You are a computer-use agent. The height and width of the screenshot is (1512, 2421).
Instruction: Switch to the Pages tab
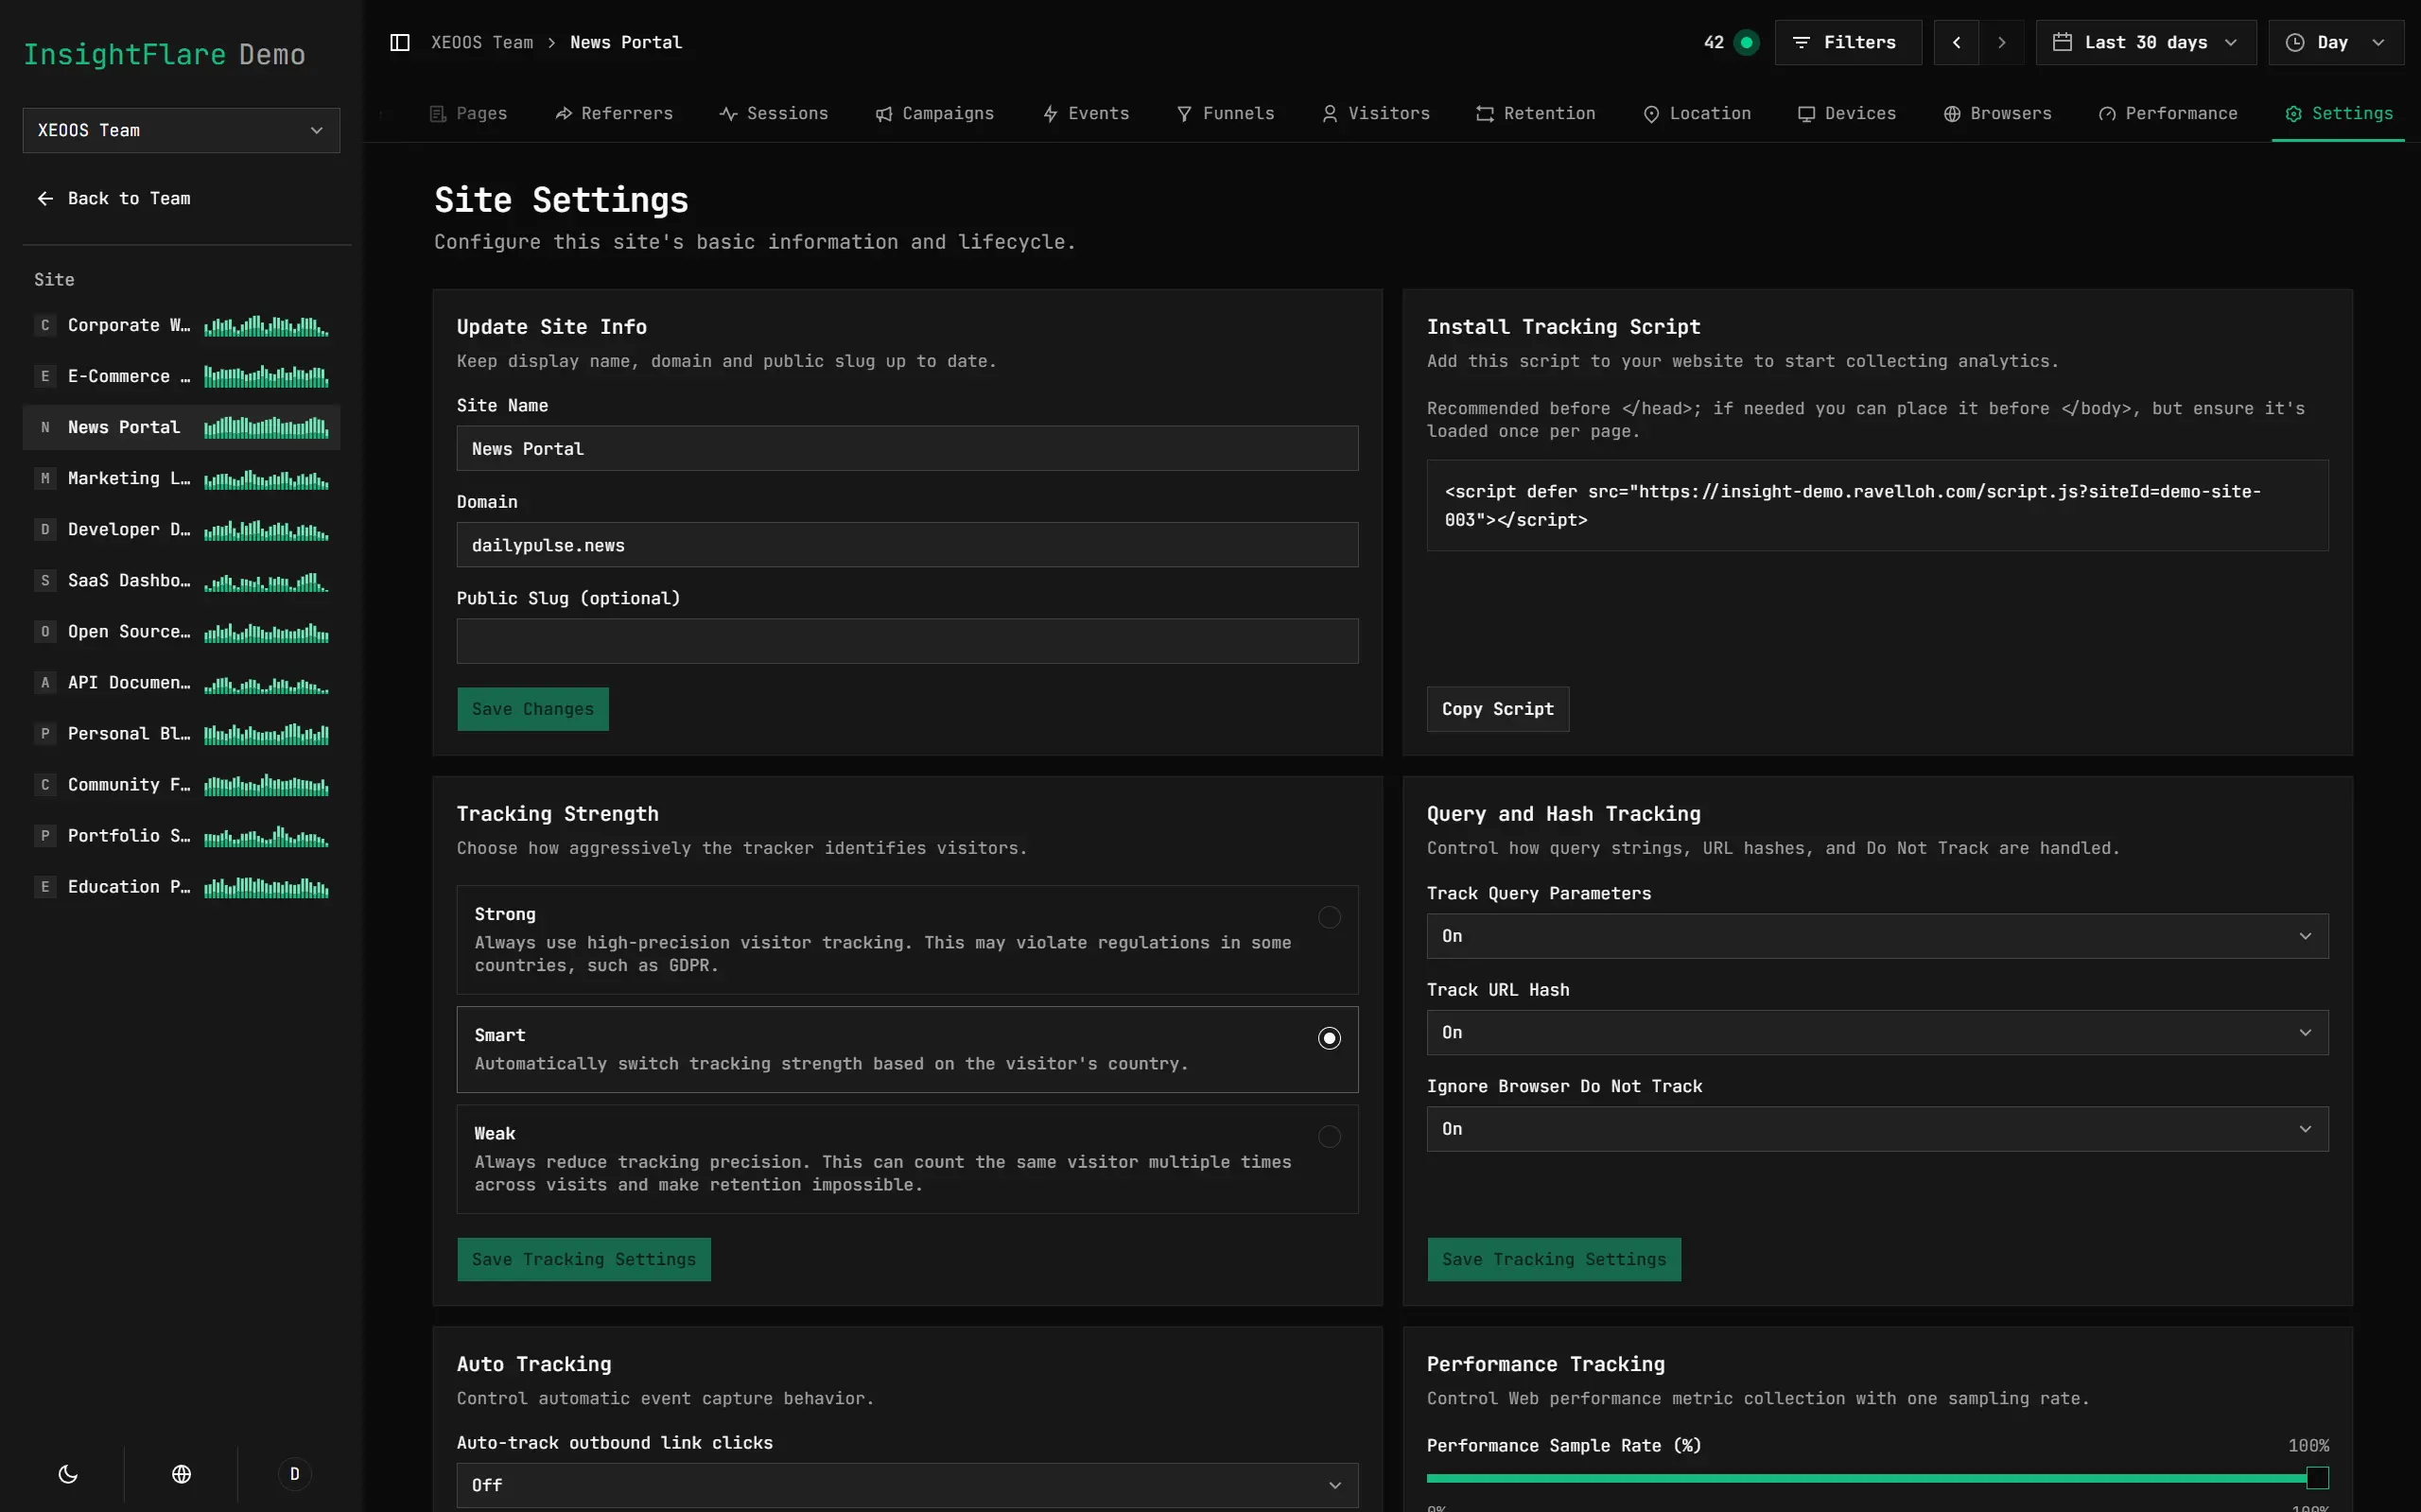click(x=468, y=114)
